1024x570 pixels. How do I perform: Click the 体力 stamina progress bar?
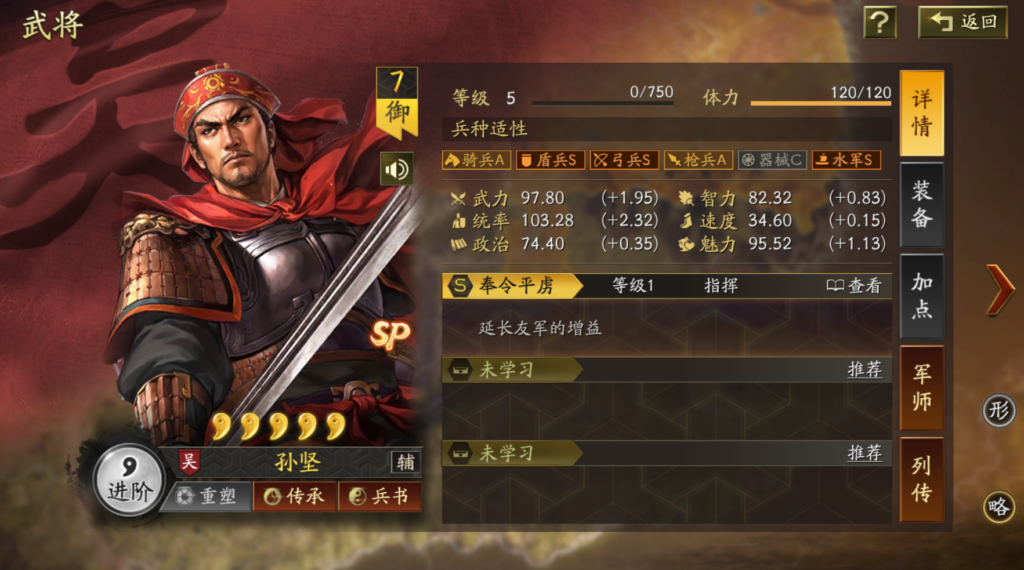pos(821,103)
